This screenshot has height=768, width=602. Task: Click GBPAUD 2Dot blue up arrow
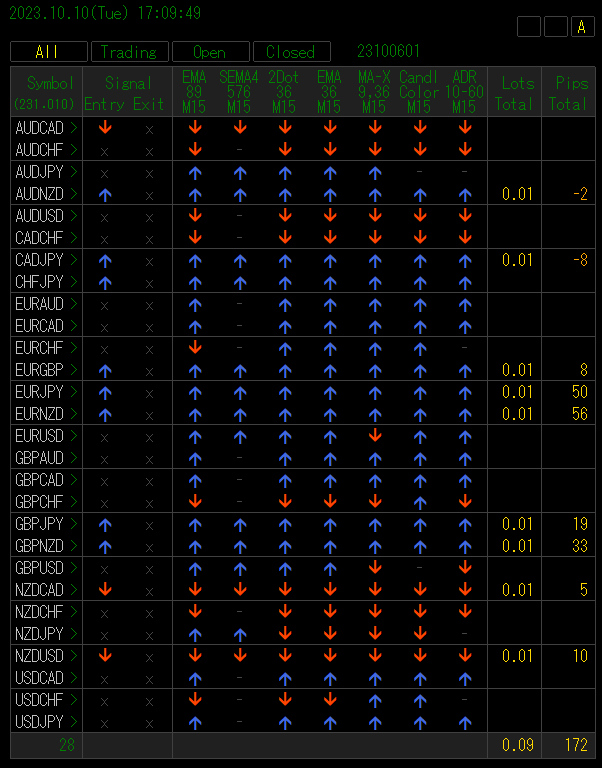(285, 459)
